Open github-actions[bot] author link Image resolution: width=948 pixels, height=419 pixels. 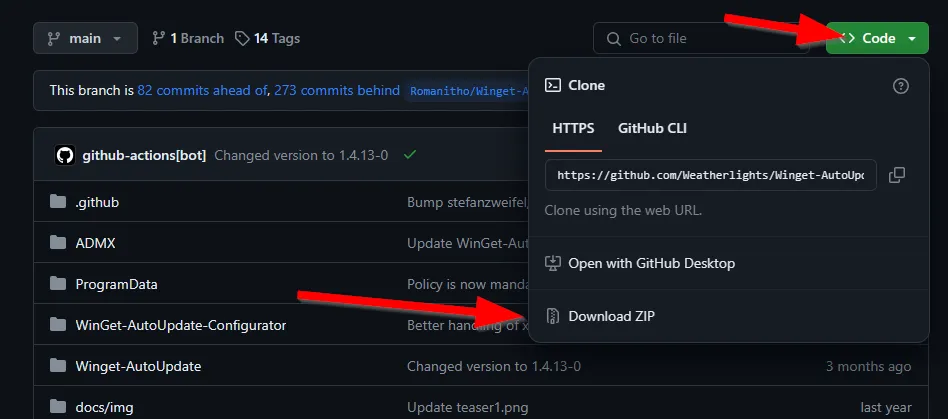tap(144, 155)
